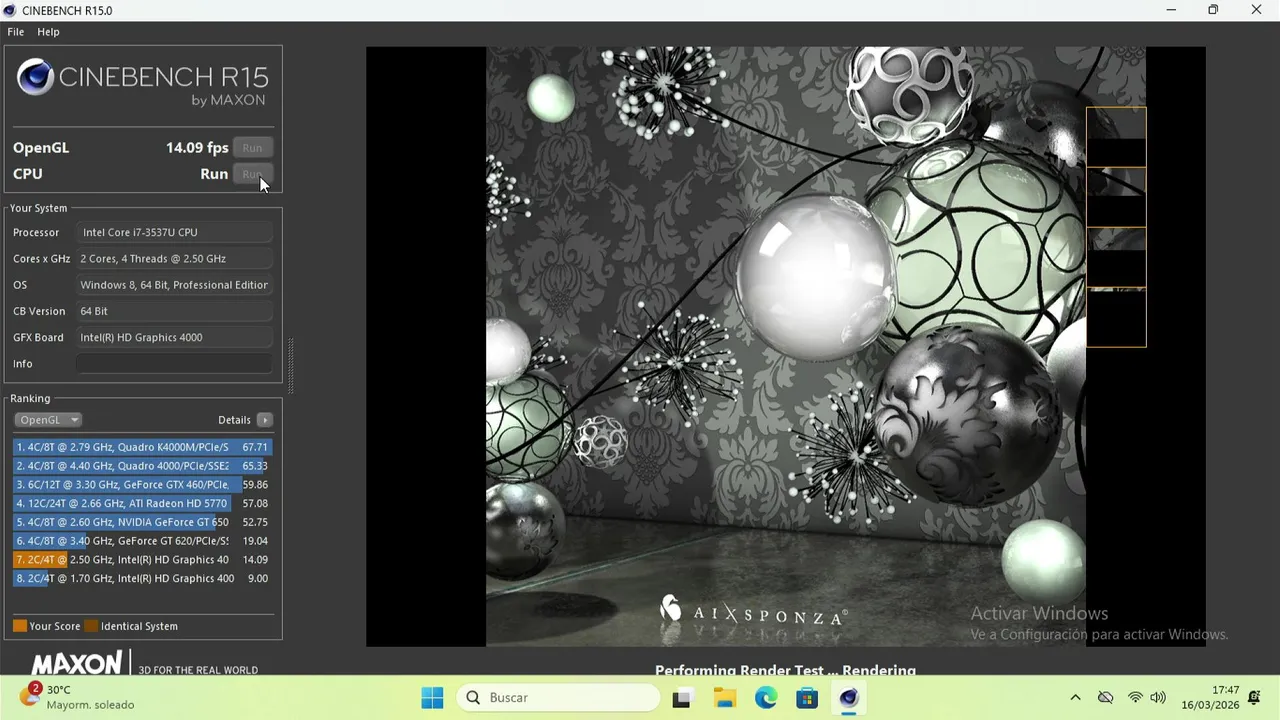Image resolution: width=1280 pixels, height=720 pixels.
Task: Expand ranking Details arrow button
Action: click(264, 420)
